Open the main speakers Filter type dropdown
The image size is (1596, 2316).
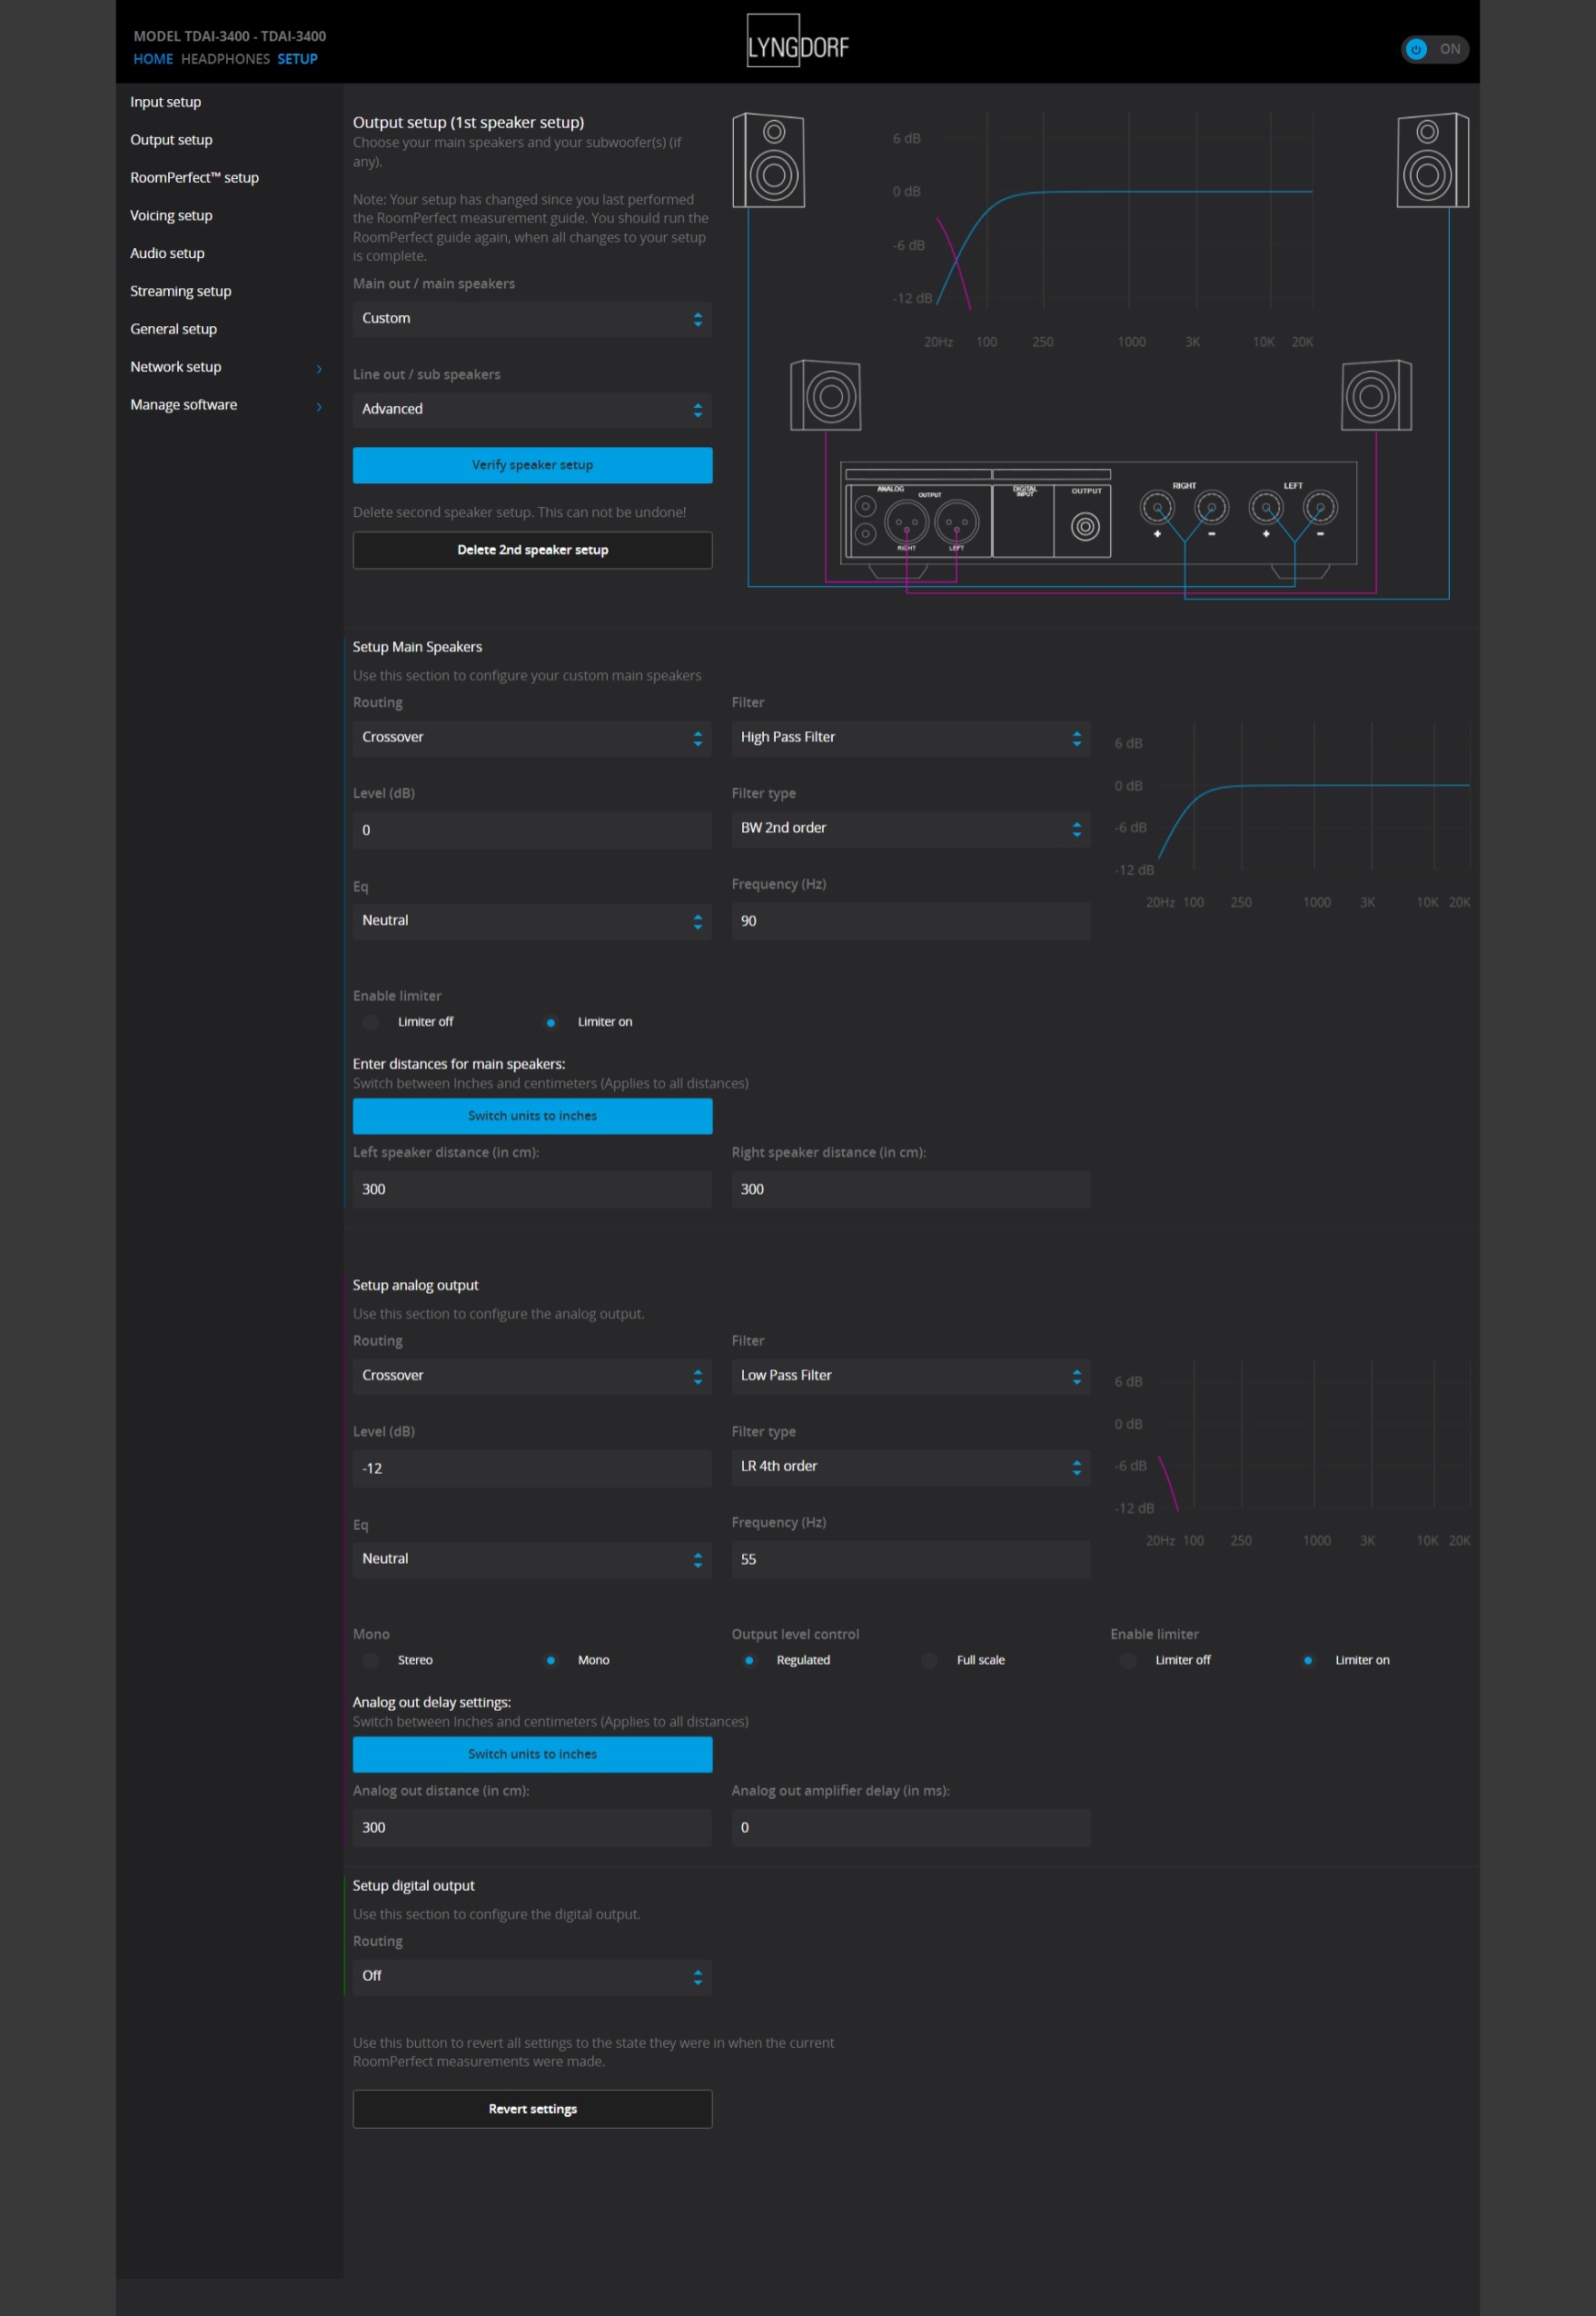pyautogui.click(x=909, y=828)
